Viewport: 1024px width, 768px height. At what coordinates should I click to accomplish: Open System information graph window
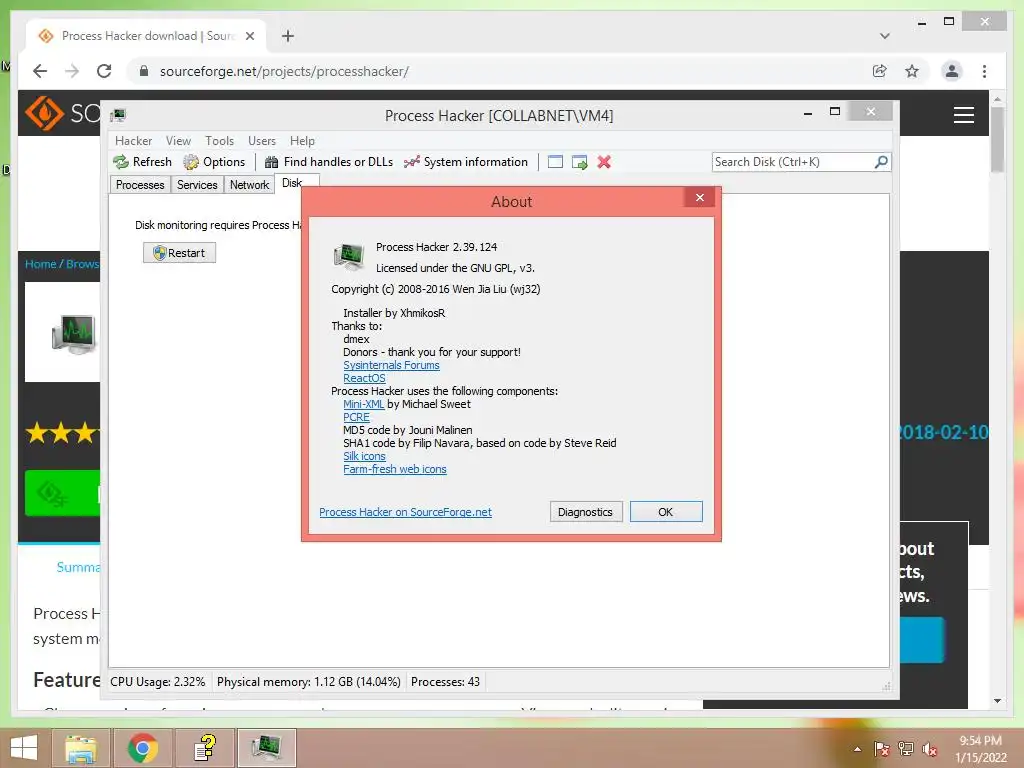click(466, 162)
